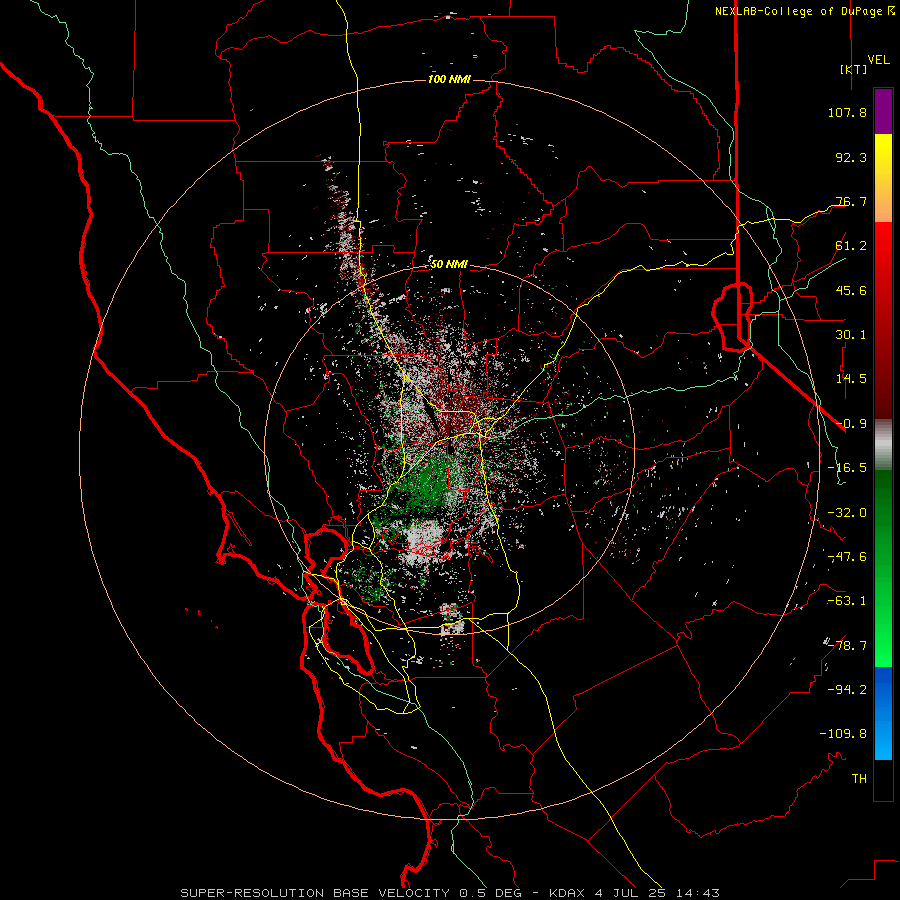Click the -0.9 velocity scale value
The image size is (900, 900).
(851, 423)
